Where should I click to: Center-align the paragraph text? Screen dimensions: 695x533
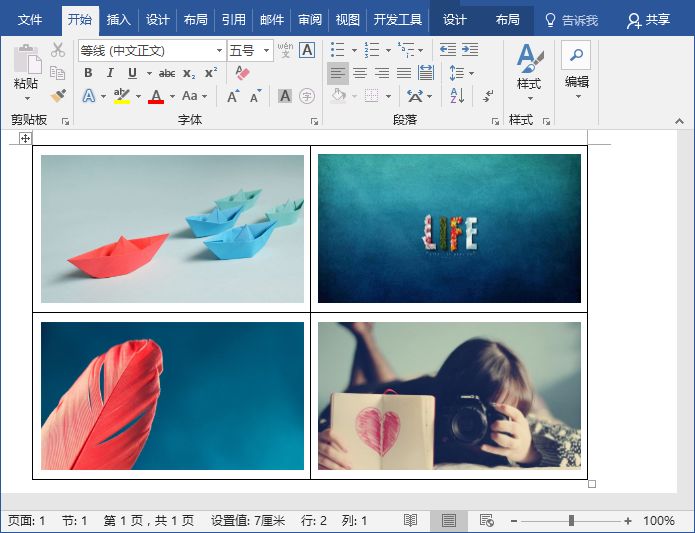[x=360, y=73]
